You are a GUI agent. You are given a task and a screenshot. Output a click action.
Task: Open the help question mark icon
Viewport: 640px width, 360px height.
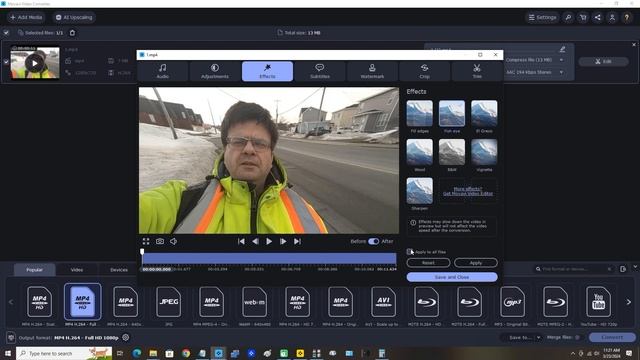[627, 18]
